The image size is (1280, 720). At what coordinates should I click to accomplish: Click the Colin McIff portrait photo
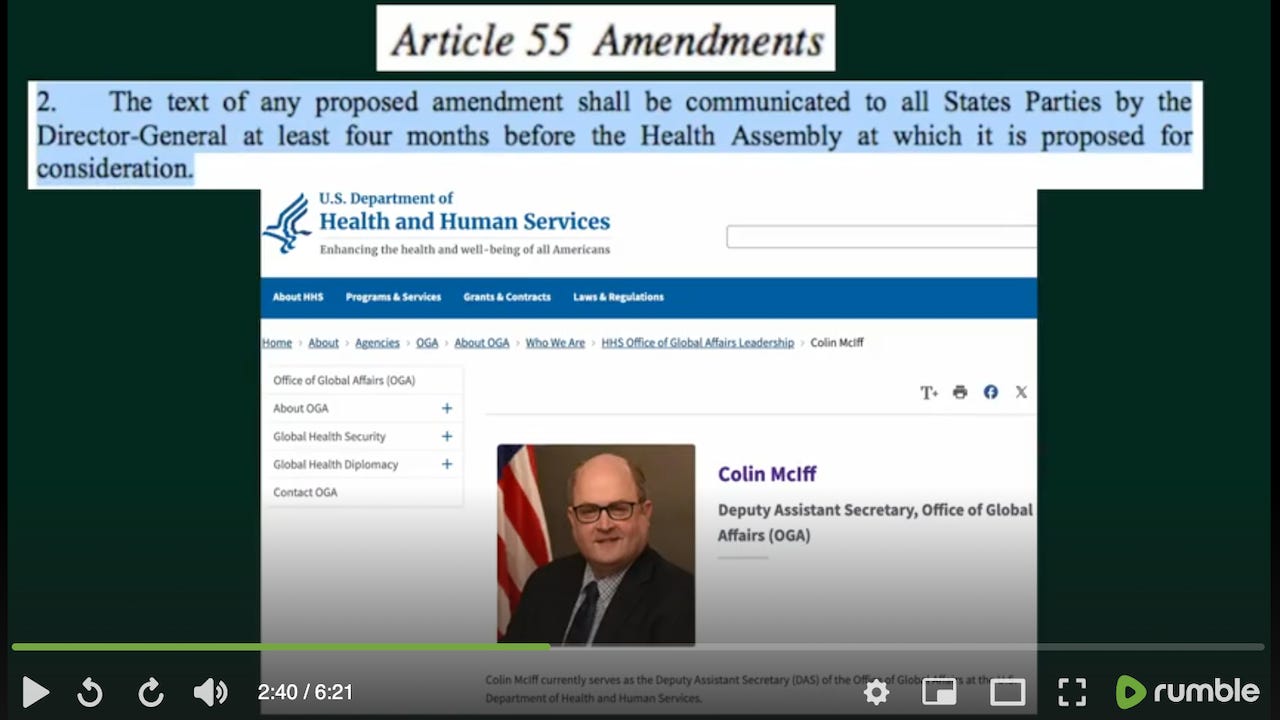point(596,544)
